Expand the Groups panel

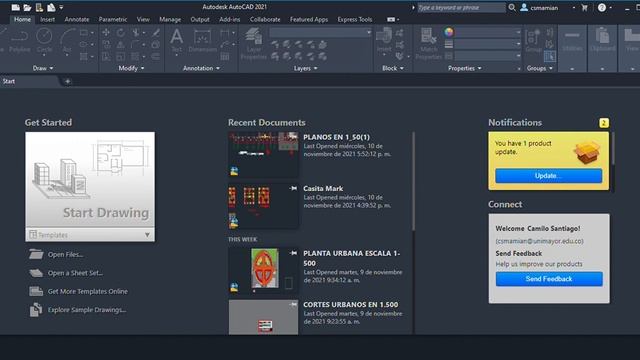(x=540, y=68)
